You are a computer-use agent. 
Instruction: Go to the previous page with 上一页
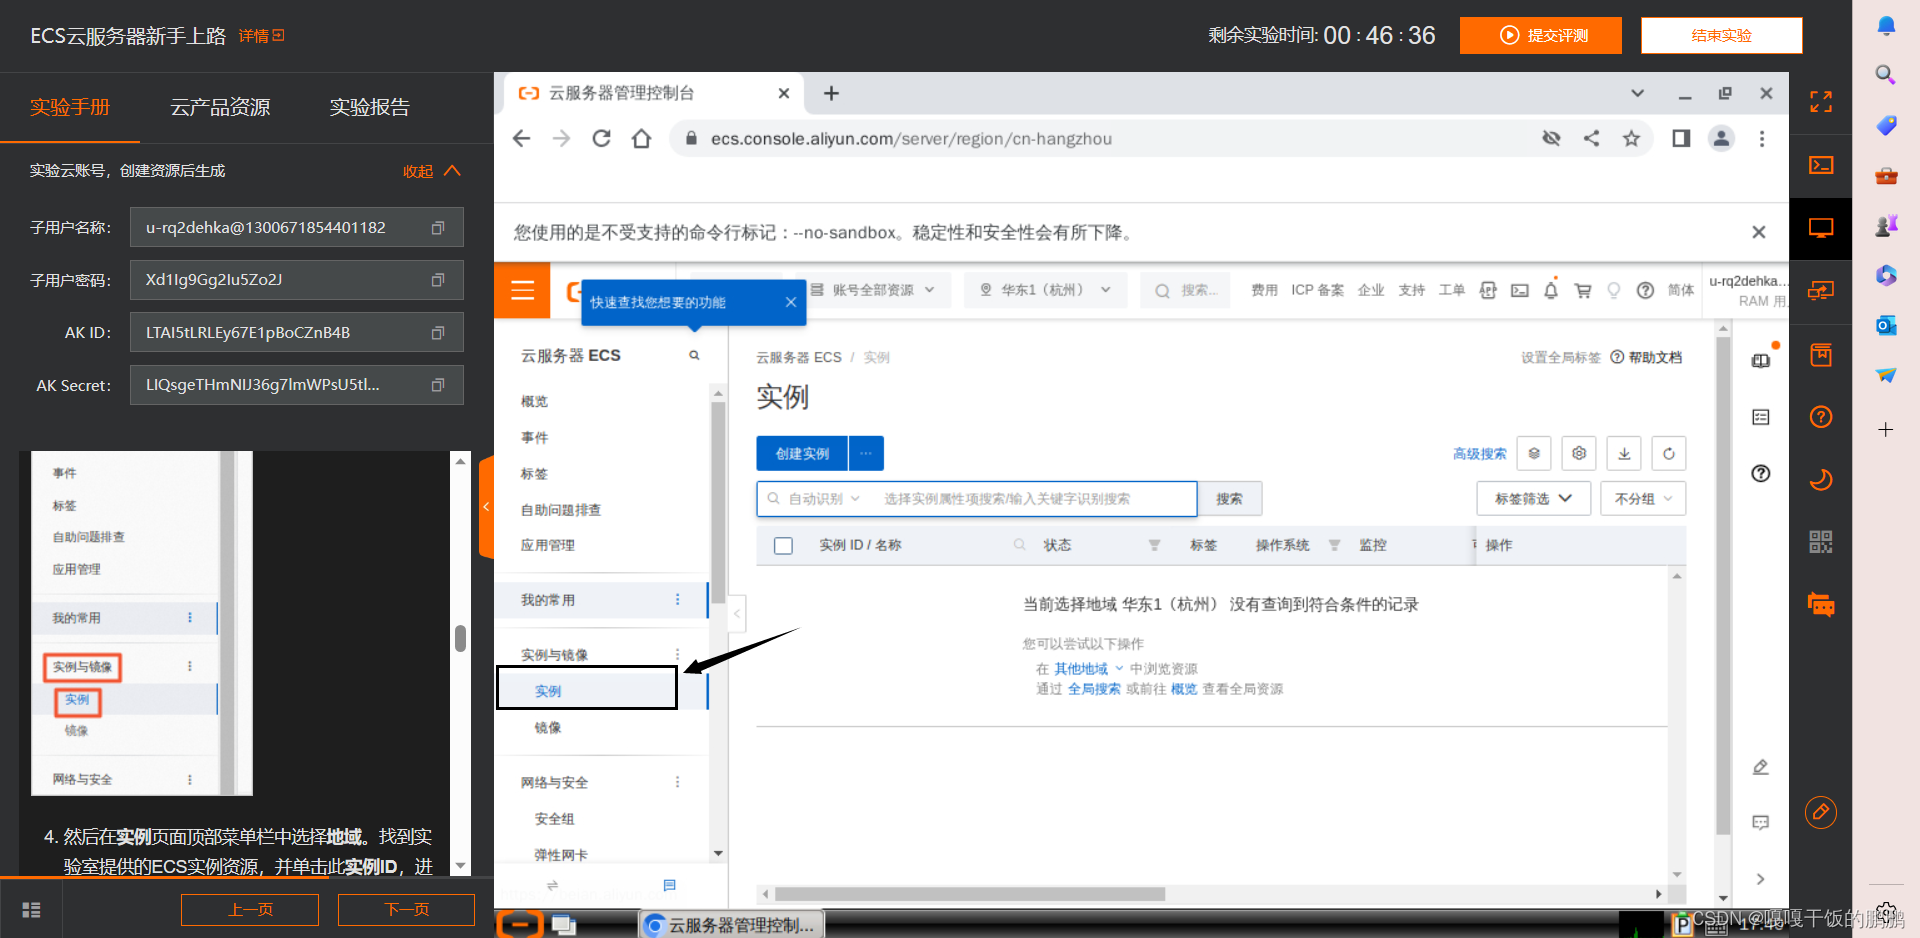tap(250, 910)
